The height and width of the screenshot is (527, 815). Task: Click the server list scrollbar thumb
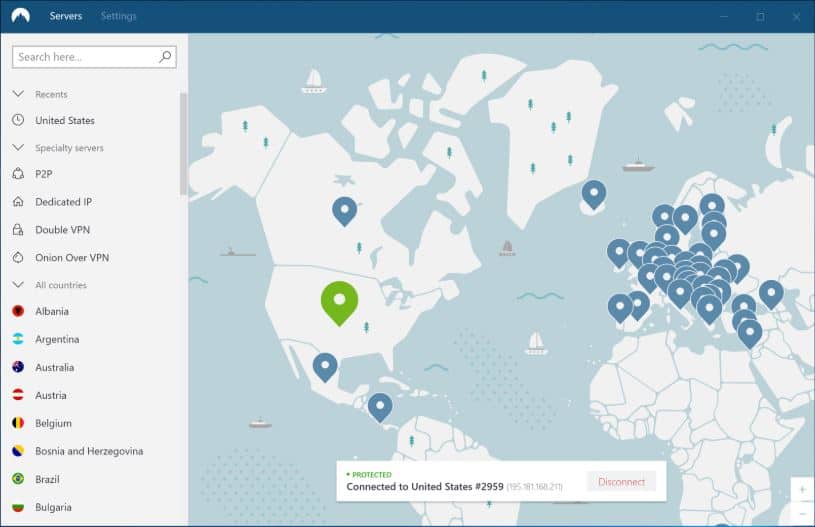[183, 144]
